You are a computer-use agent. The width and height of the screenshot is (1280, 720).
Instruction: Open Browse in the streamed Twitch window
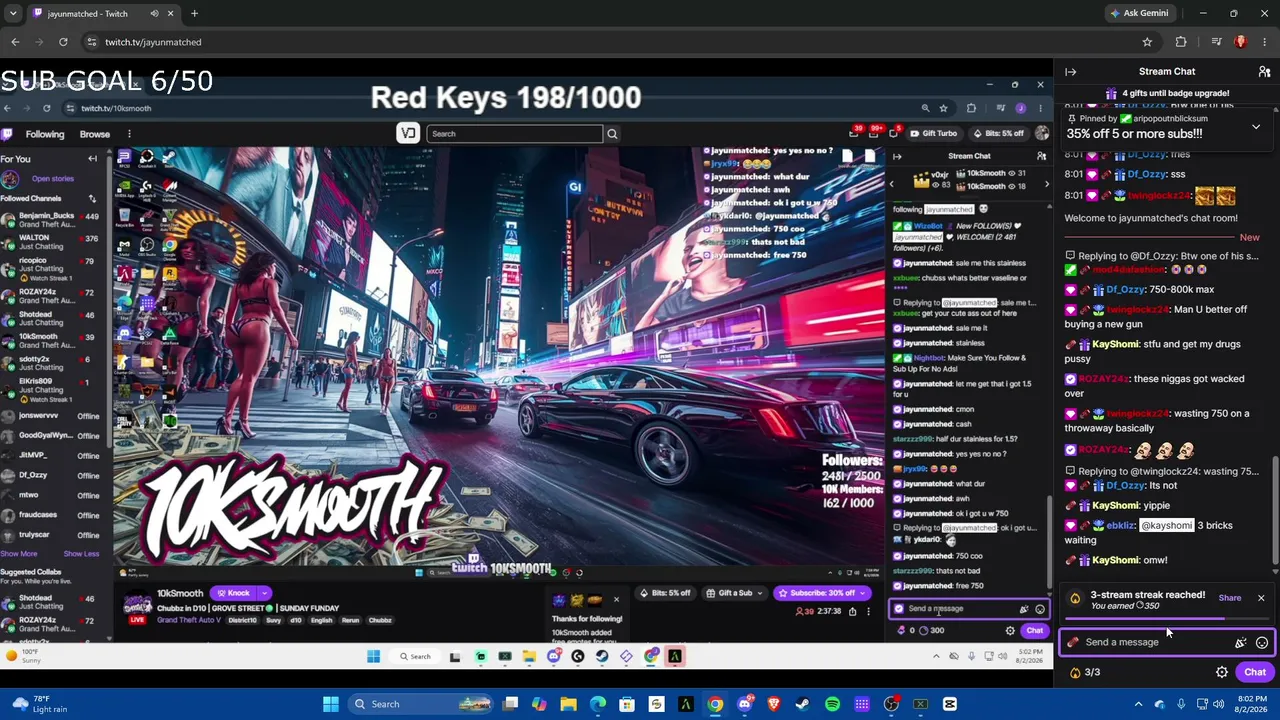[x=95, y=134]
